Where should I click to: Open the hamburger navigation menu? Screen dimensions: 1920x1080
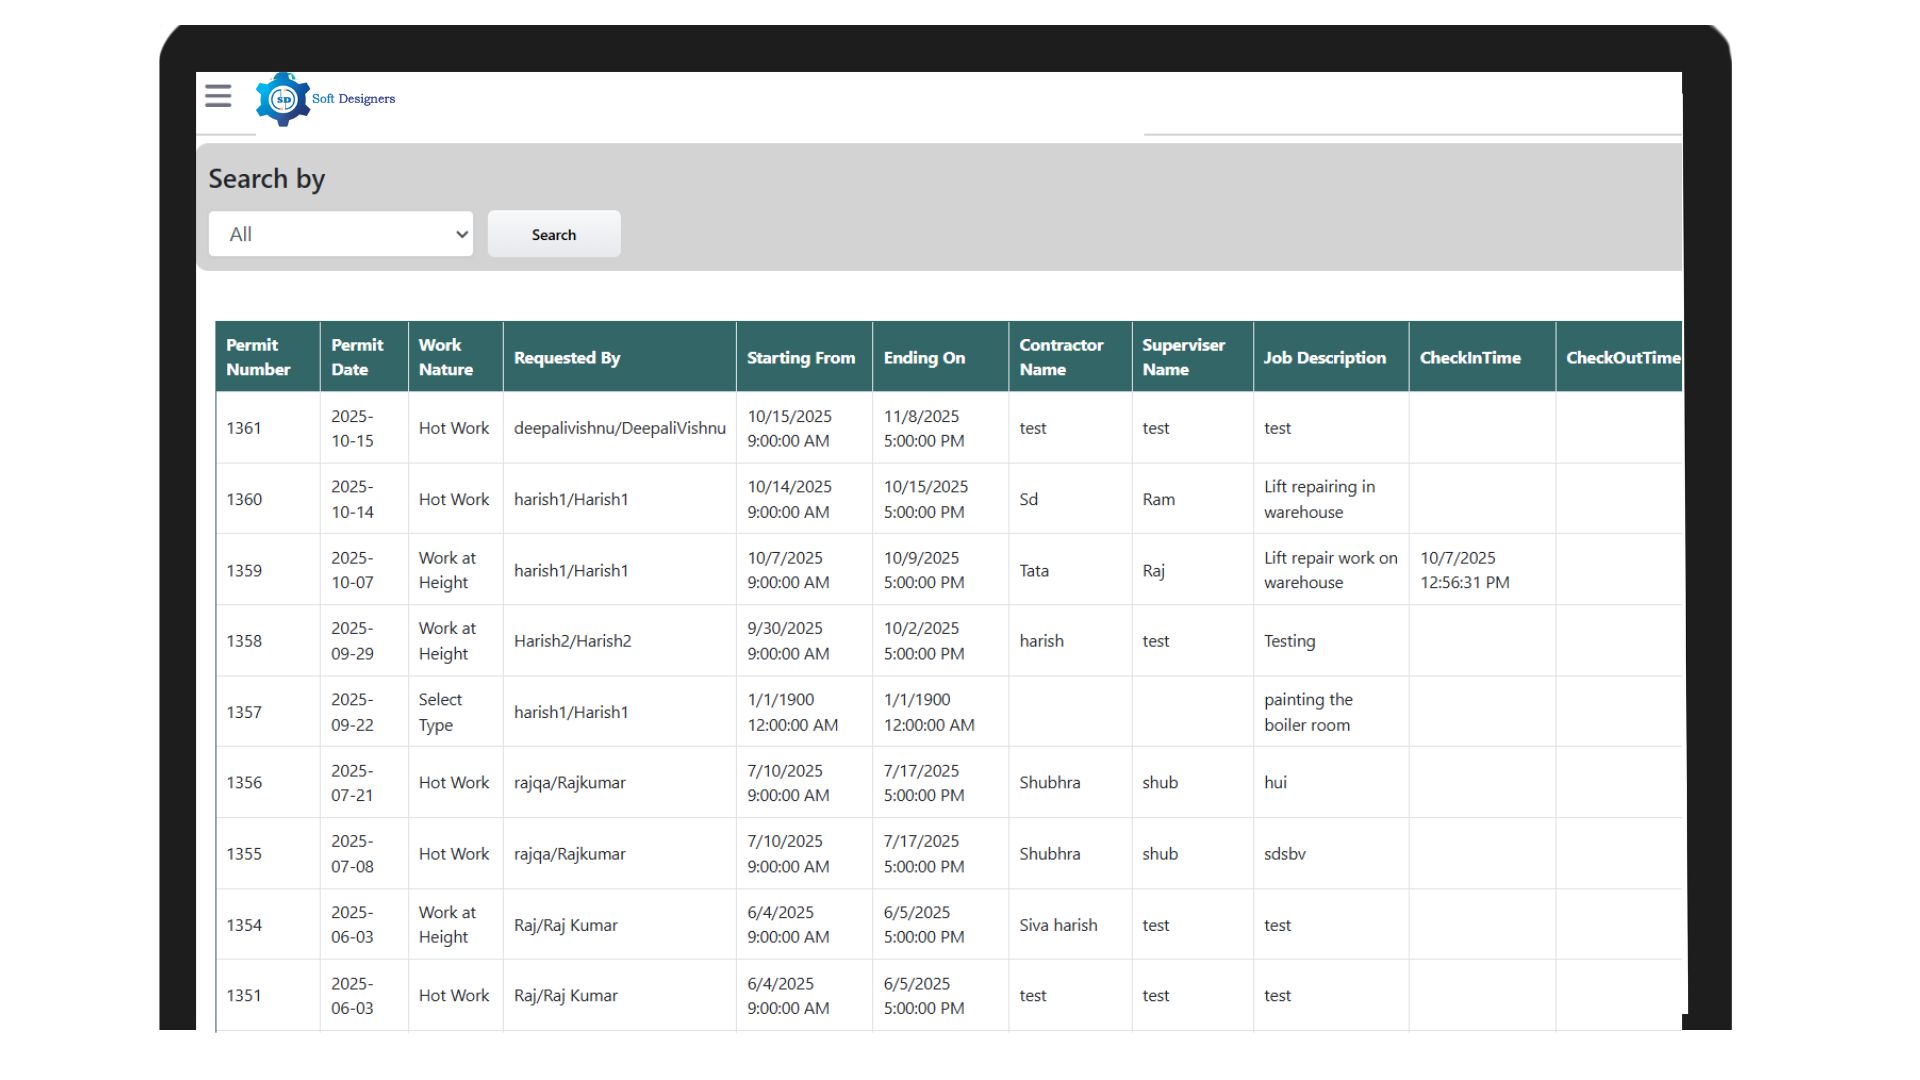pyautogui.click(x=217, y=96)
